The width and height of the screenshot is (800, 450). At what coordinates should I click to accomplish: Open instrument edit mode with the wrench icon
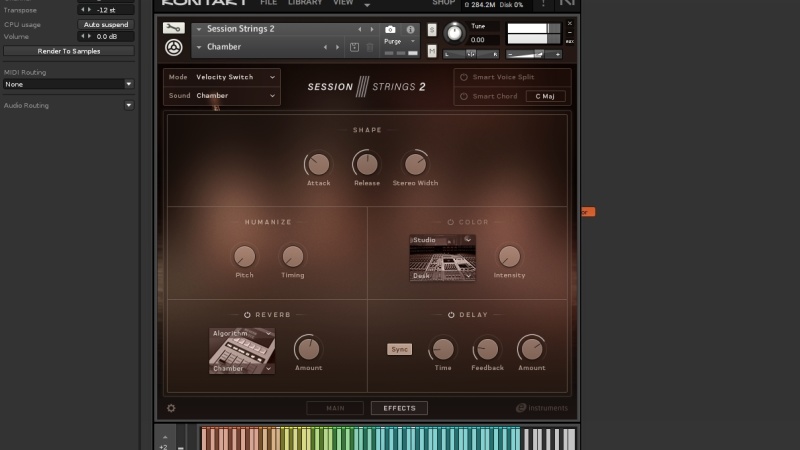[x=173, y=28]
